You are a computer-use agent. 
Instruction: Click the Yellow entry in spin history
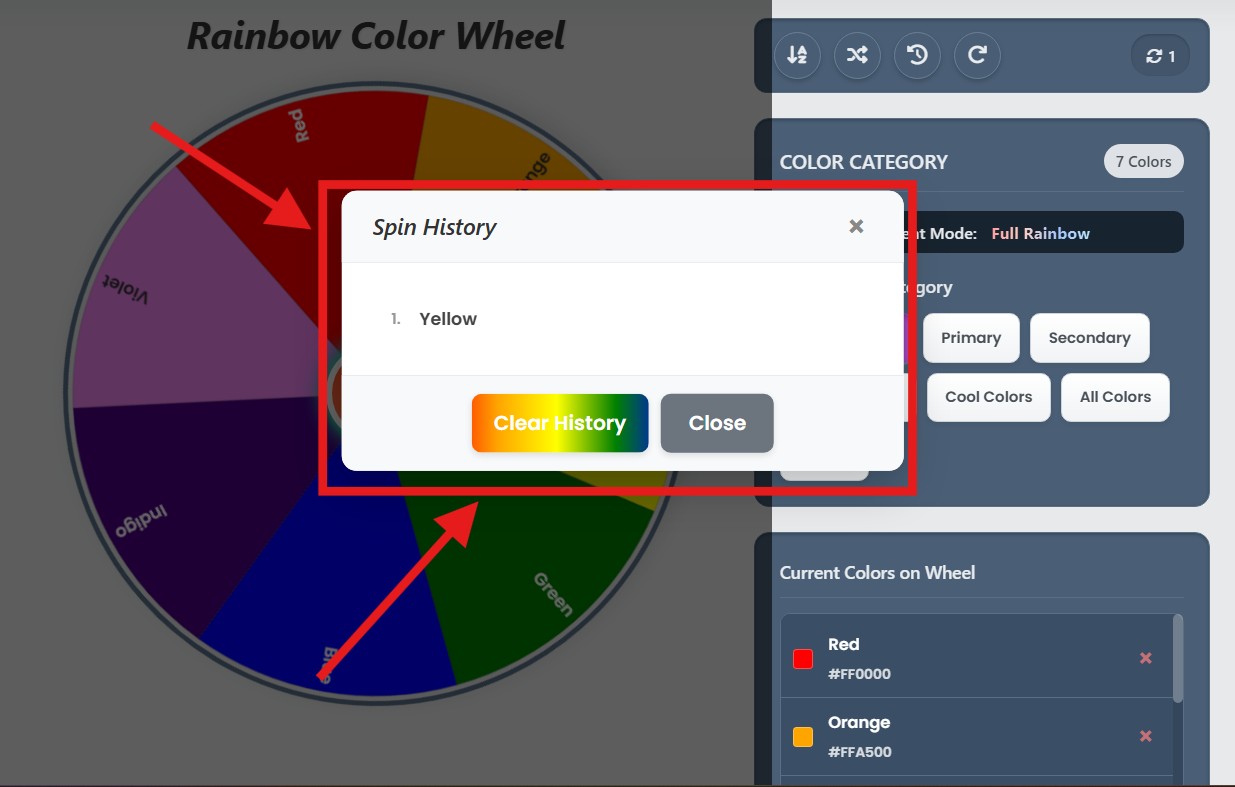(x=448, y=319)
